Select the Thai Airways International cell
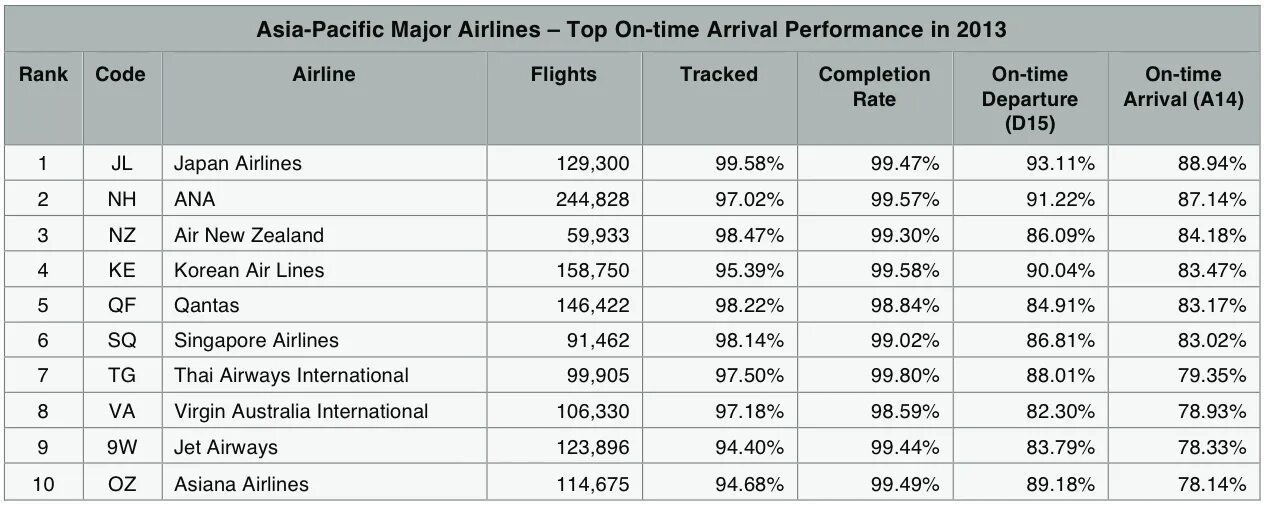Image resolution: width=1265 pixels, height=505 pixels. (291, 376)
